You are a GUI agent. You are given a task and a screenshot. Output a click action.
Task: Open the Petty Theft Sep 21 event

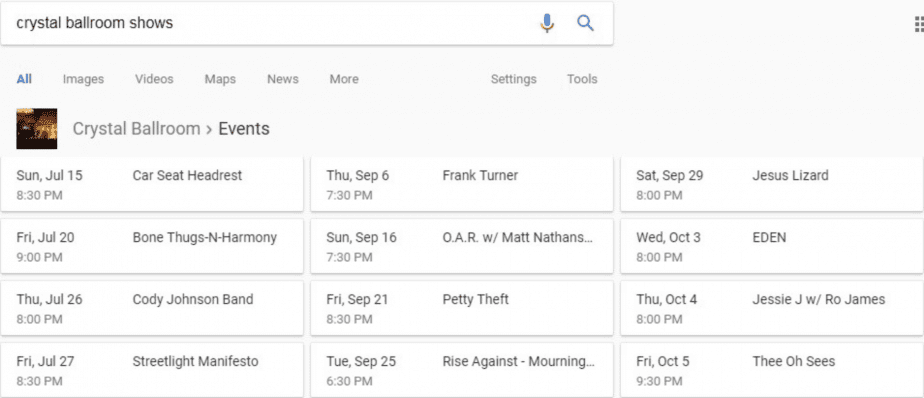coord(461,308)
